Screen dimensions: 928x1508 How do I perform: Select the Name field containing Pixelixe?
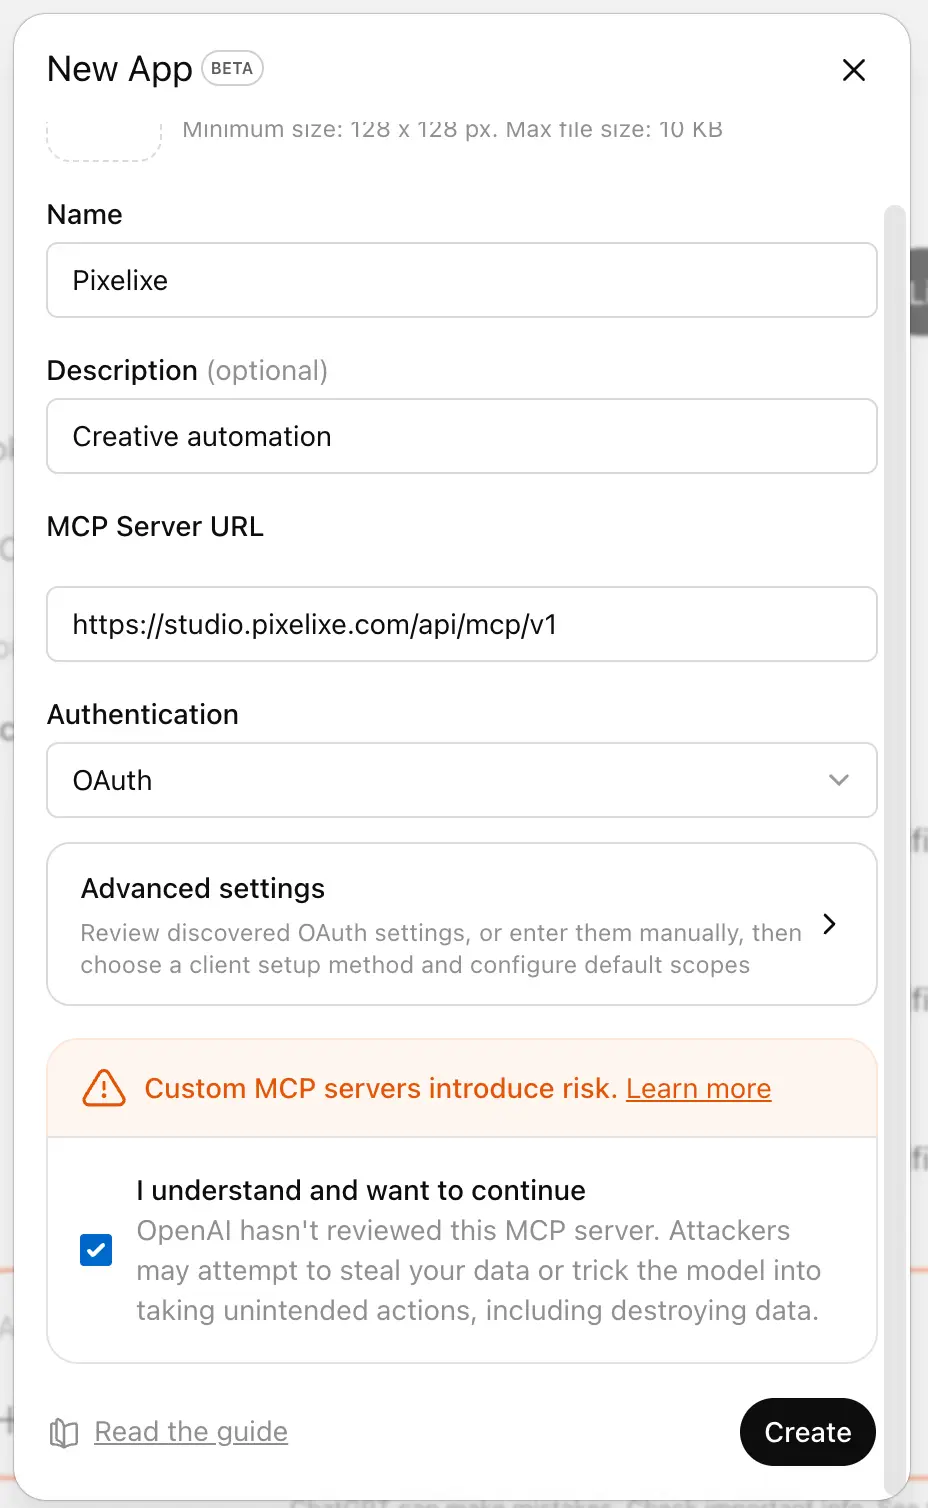click(461, 280)
